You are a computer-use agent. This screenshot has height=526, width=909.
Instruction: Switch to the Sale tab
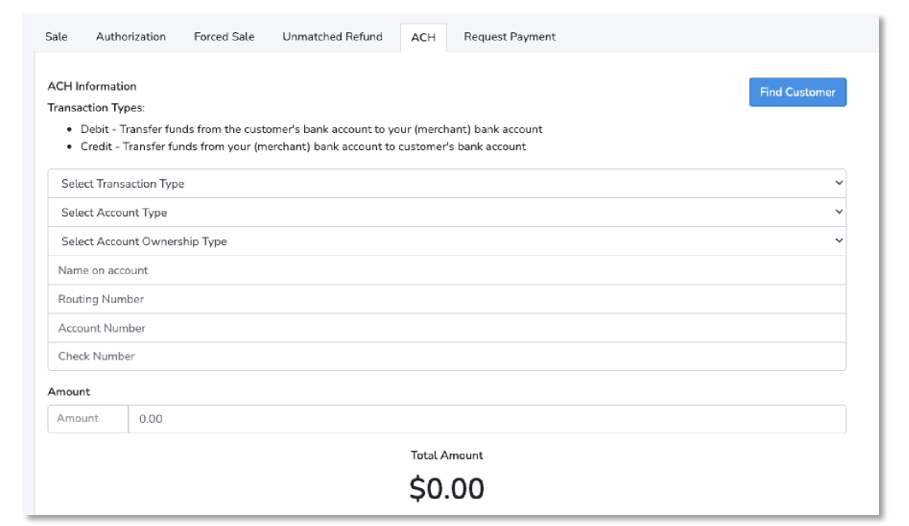[56, 37]
